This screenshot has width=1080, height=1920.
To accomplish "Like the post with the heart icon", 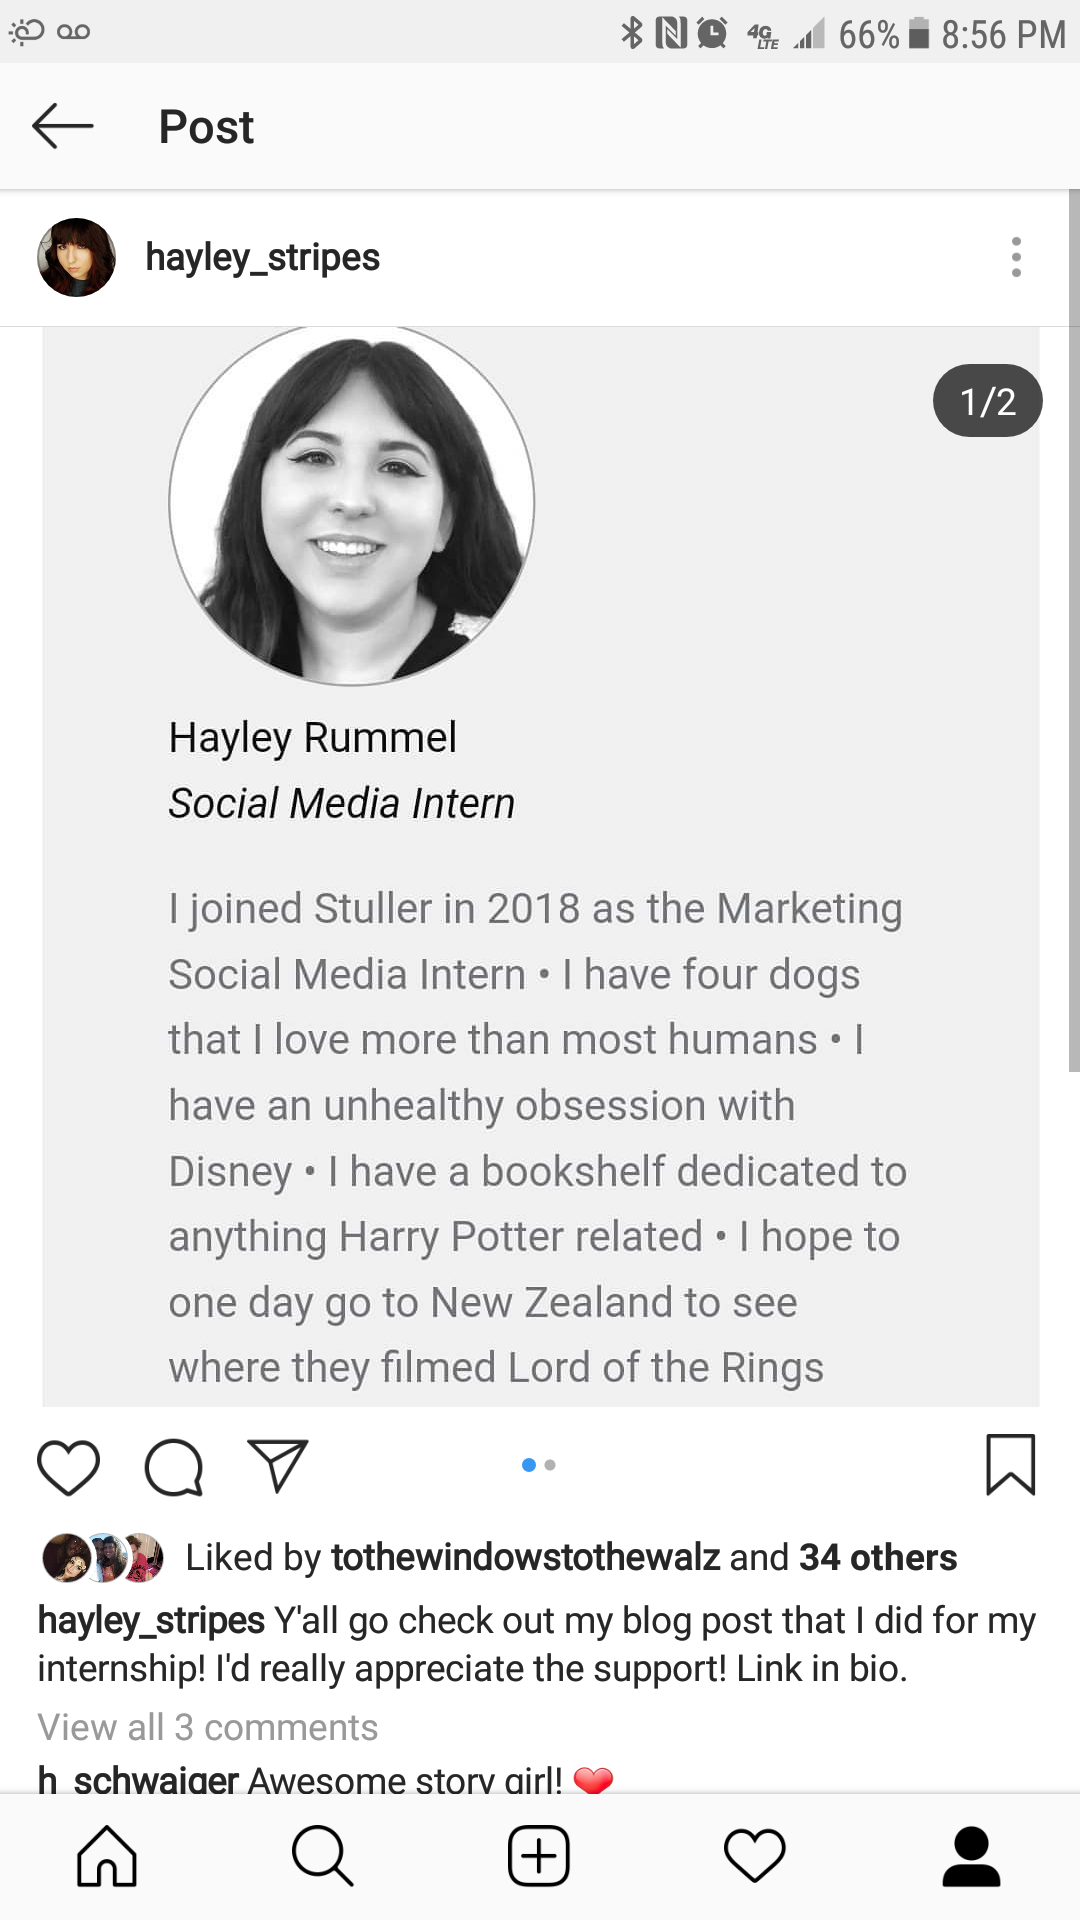I will [68, 1467].
